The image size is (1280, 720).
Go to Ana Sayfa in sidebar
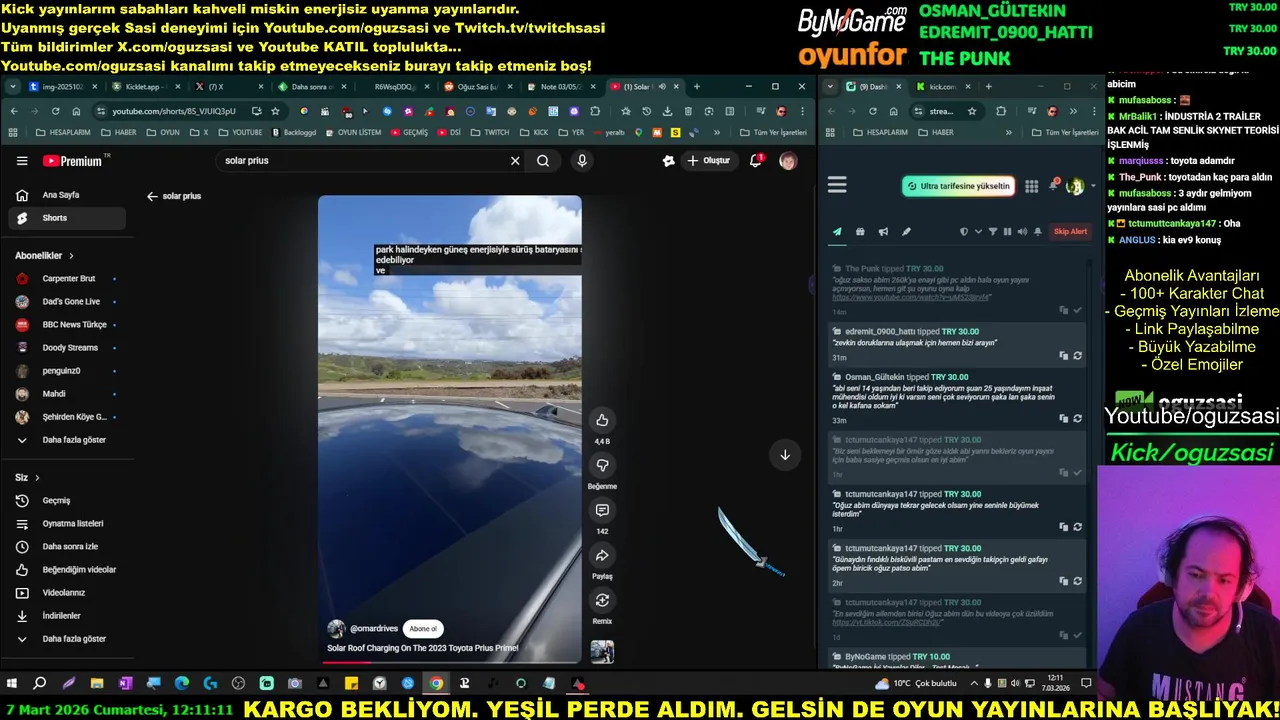click(68, 195)
